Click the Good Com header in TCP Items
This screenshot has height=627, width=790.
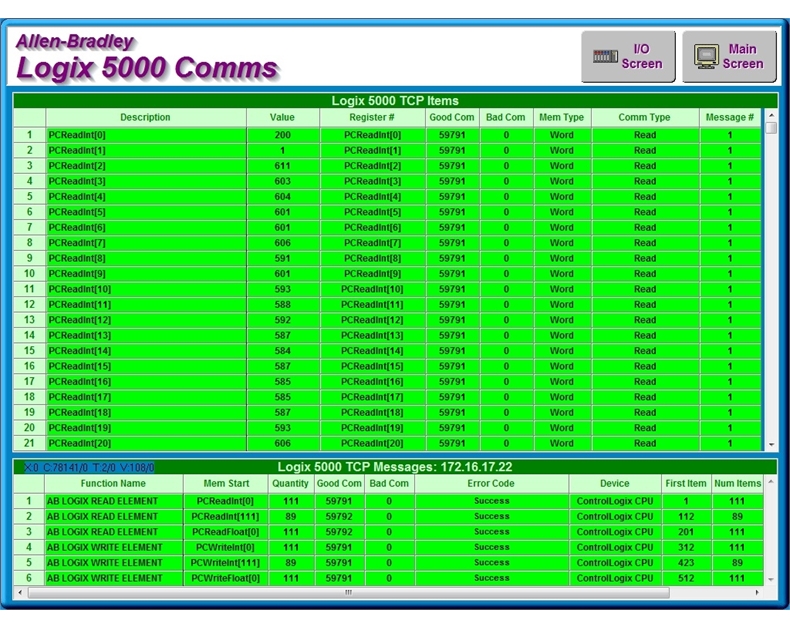click(x=452, y=117)
